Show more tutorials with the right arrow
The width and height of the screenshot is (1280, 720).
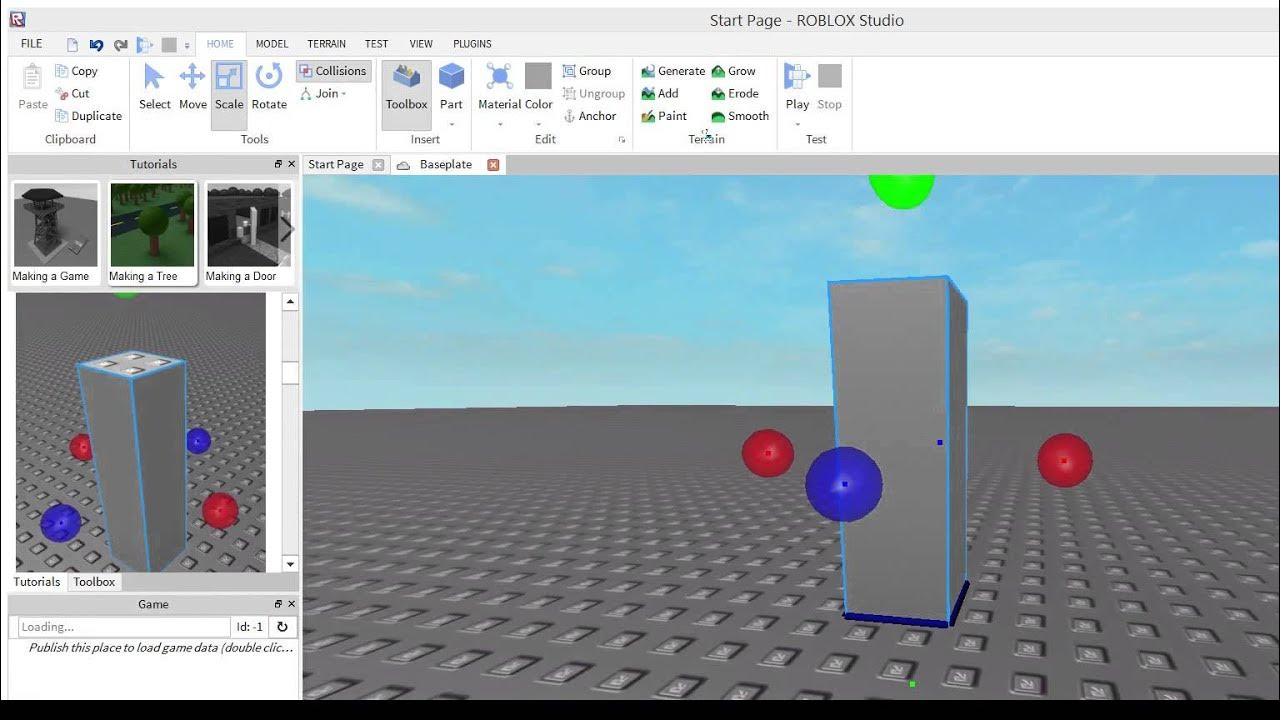pos(286,231)
